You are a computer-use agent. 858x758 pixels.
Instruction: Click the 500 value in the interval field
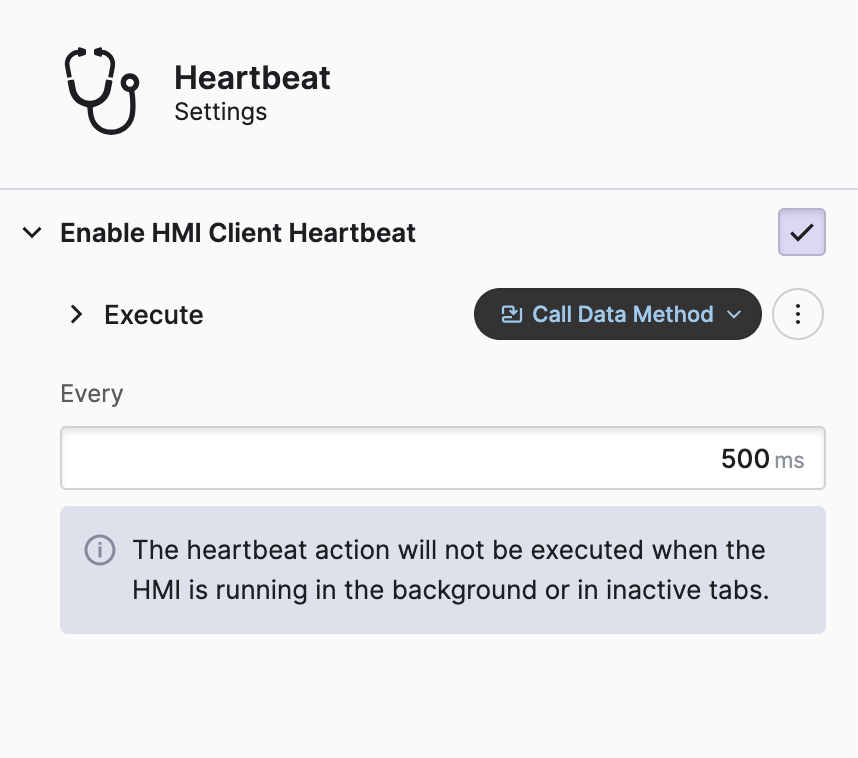pyautogui.click(x=745, y=459)
